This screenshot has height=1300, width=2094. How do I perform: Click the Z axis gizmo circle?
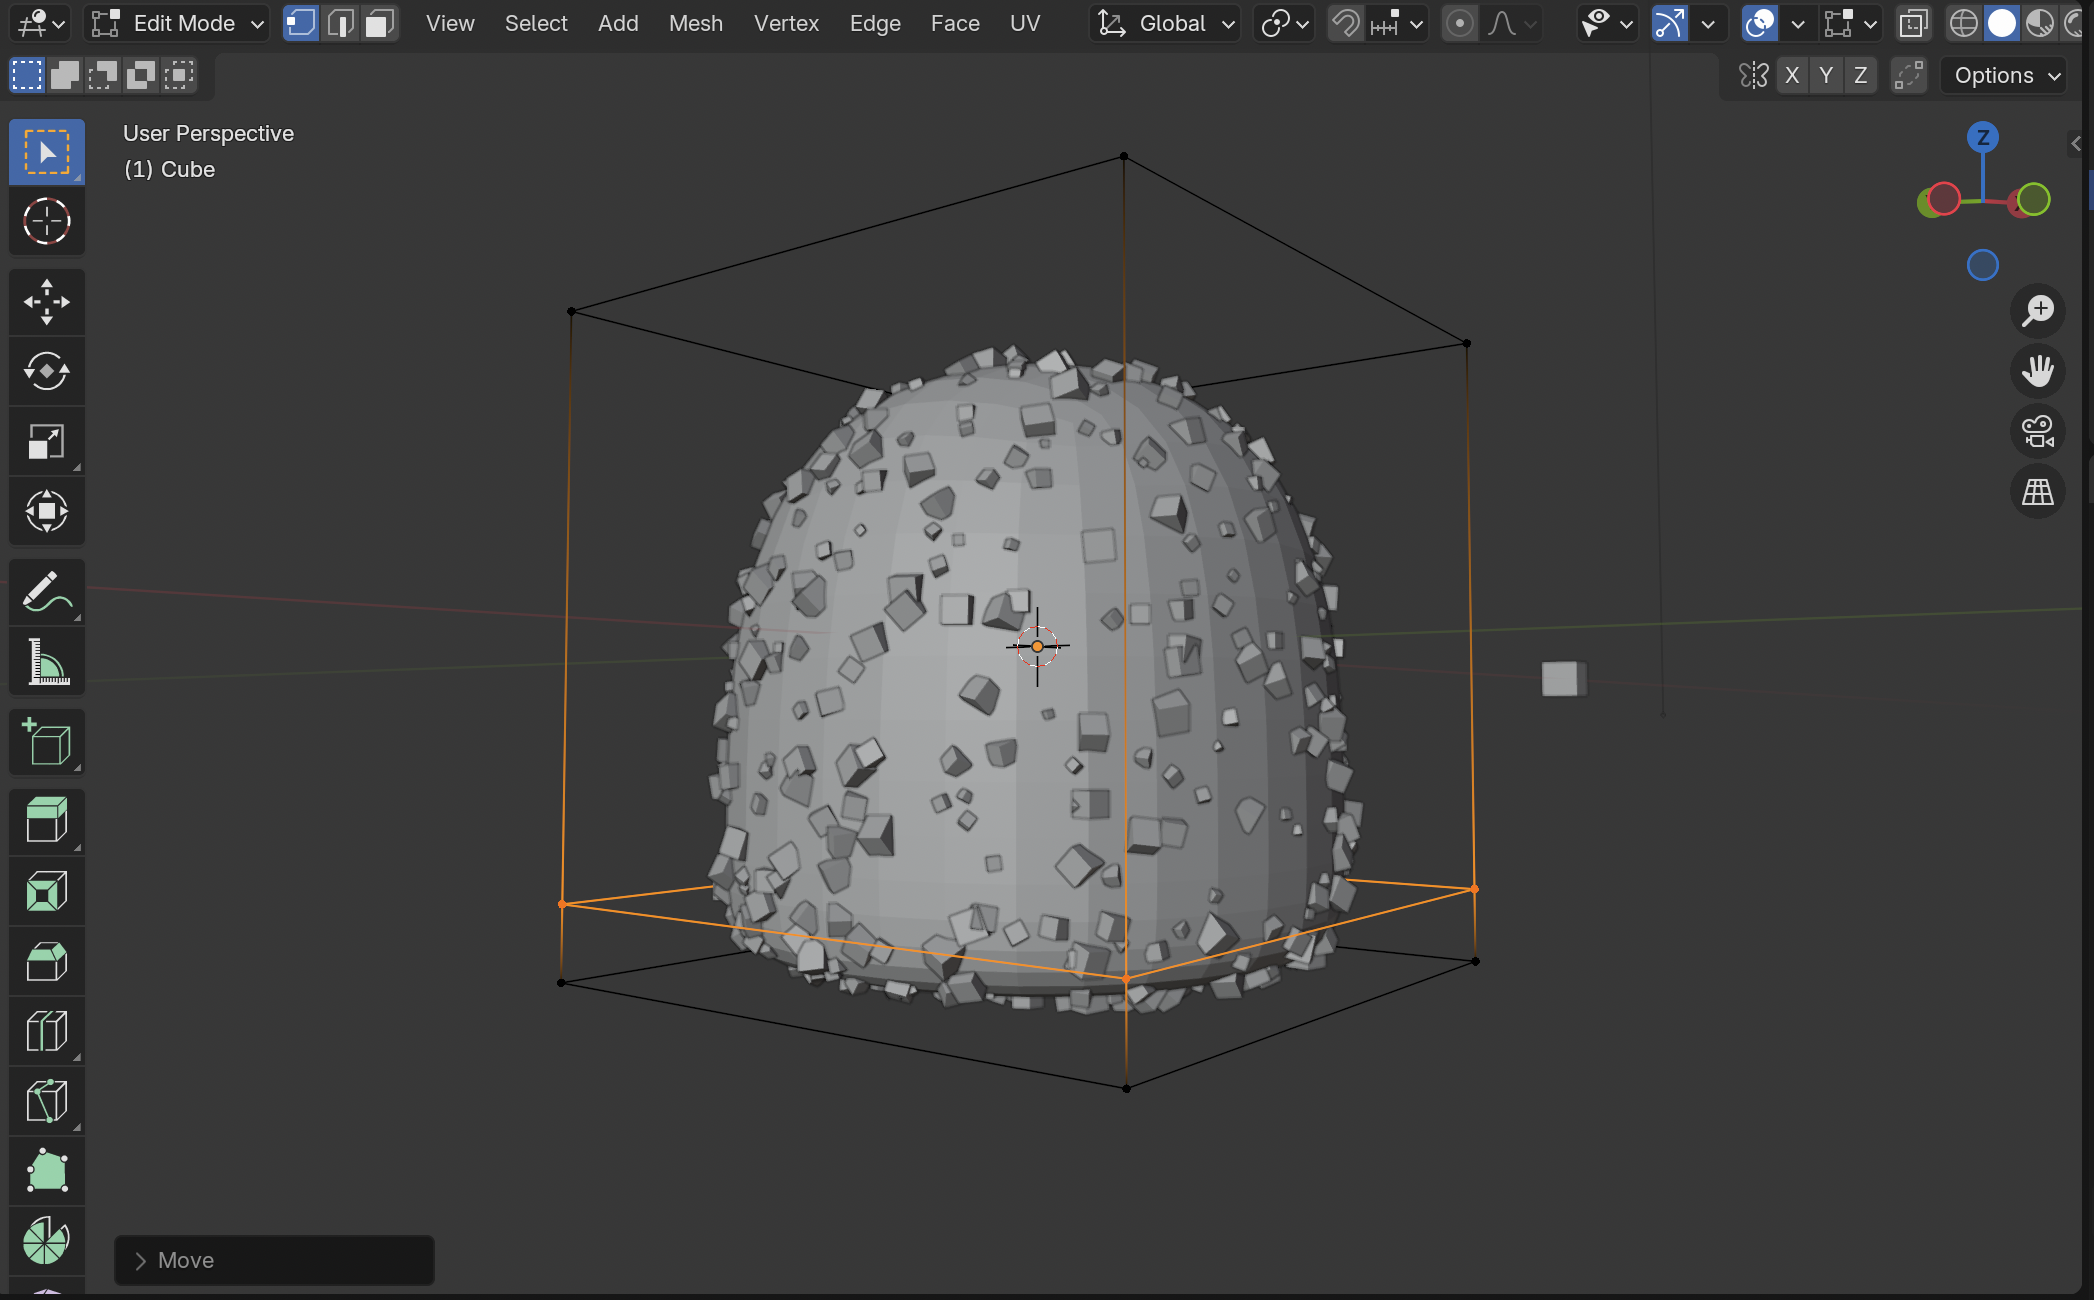(x=1982, y=137)
